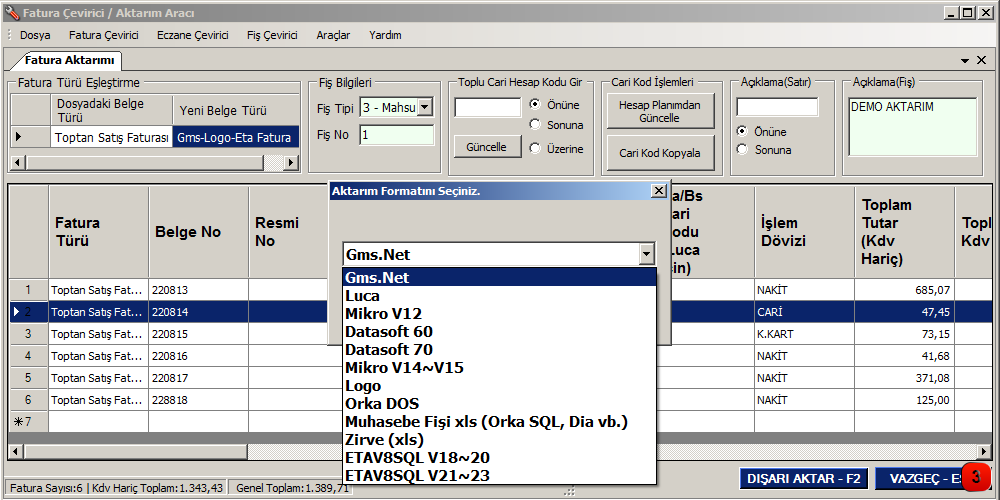Click the app wrench icon in title bar
This screenshot has width=1000, height=500.
pyautogui.click(x=11, y=12)
